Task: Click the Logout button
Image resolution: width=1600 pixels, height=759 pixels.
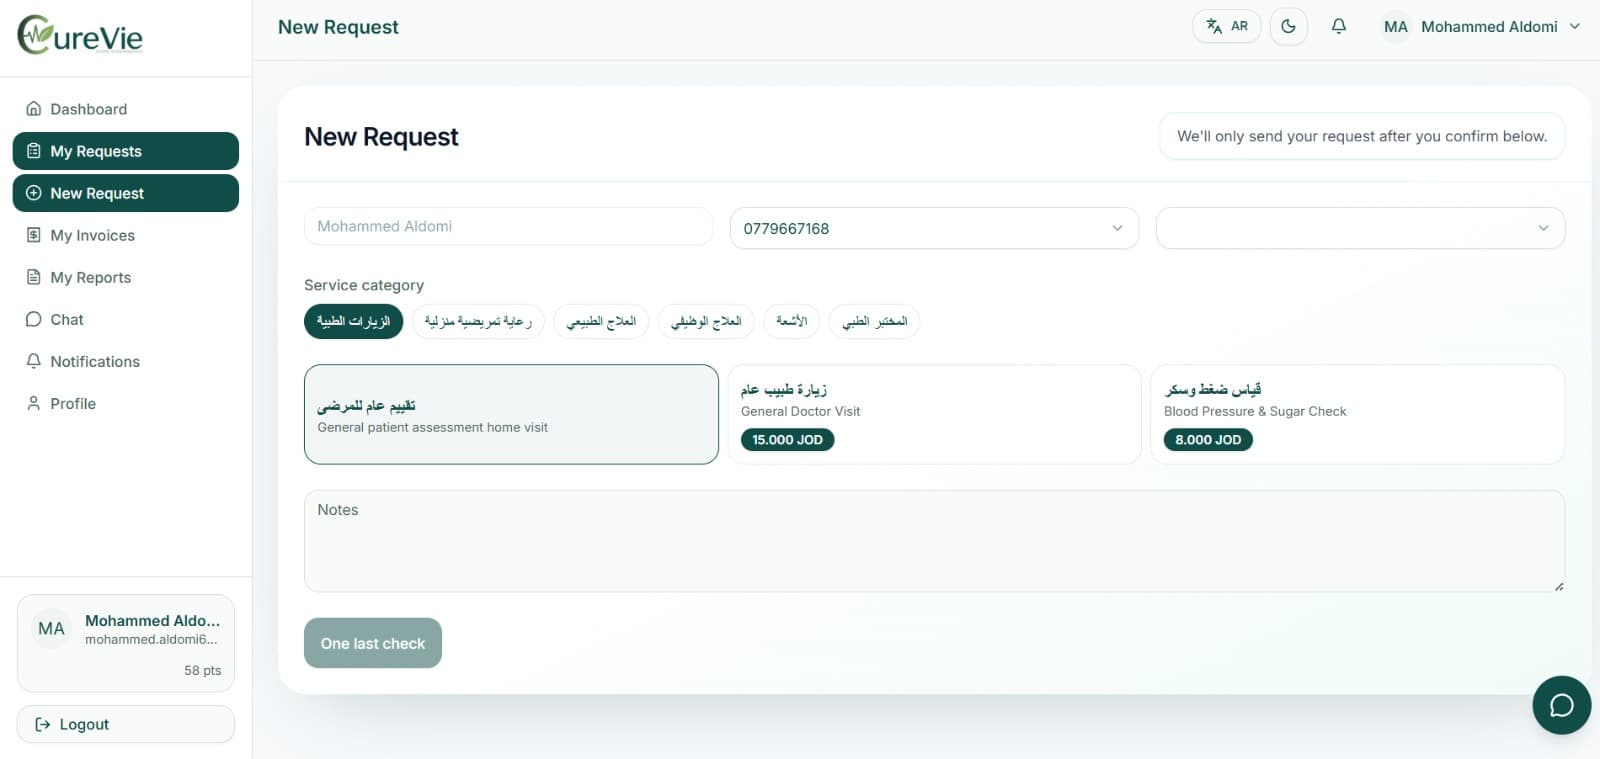Action: click(x=126, y=724)
